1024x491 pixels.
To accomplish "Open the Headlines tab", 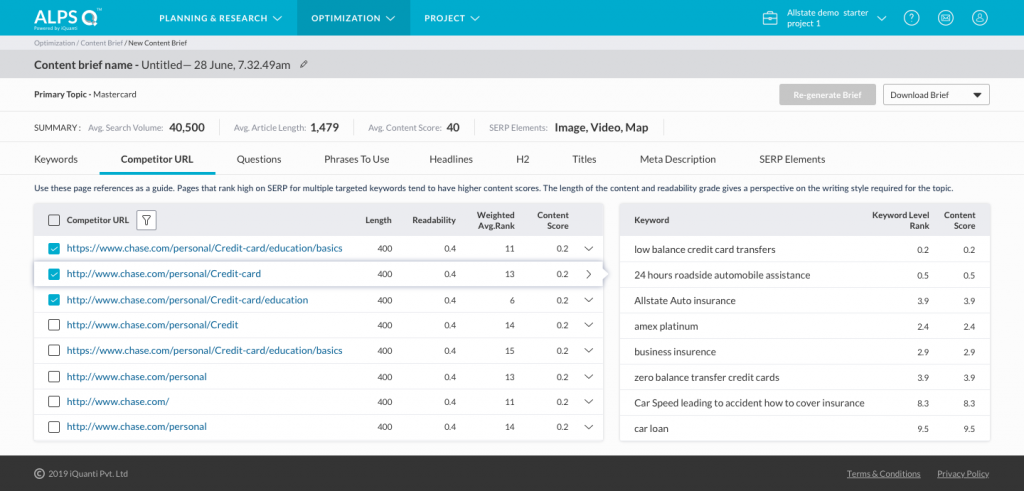I will (451, 159).
